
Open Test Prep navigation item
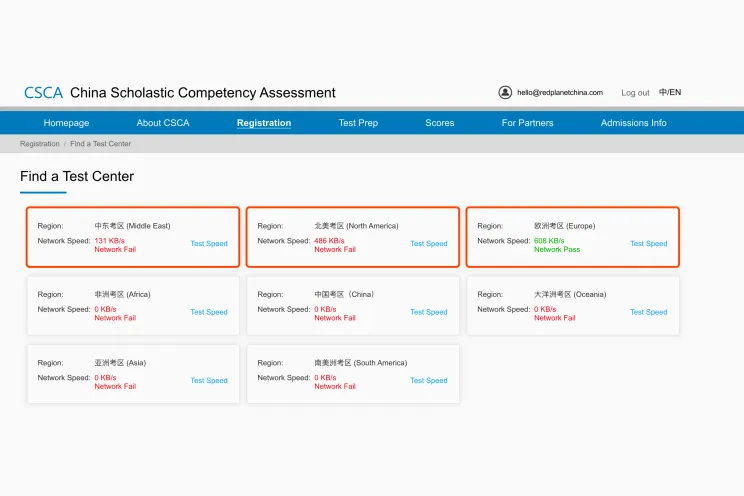(358, 123)
